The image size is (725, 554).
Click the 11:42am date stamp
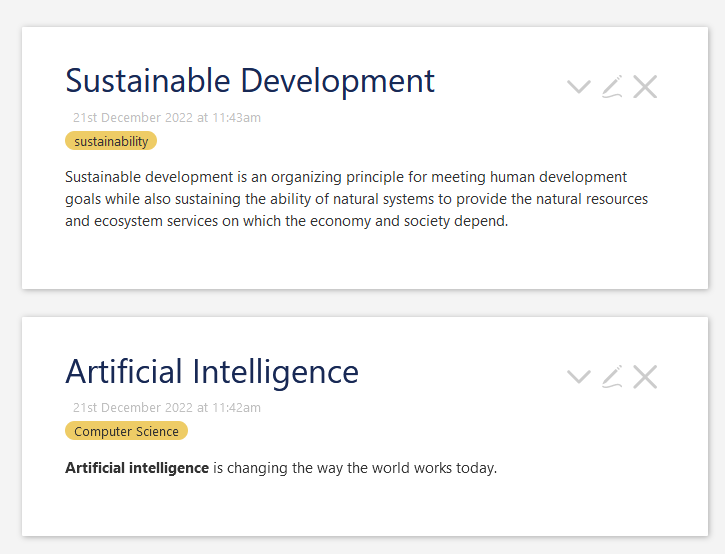point(167,407)
